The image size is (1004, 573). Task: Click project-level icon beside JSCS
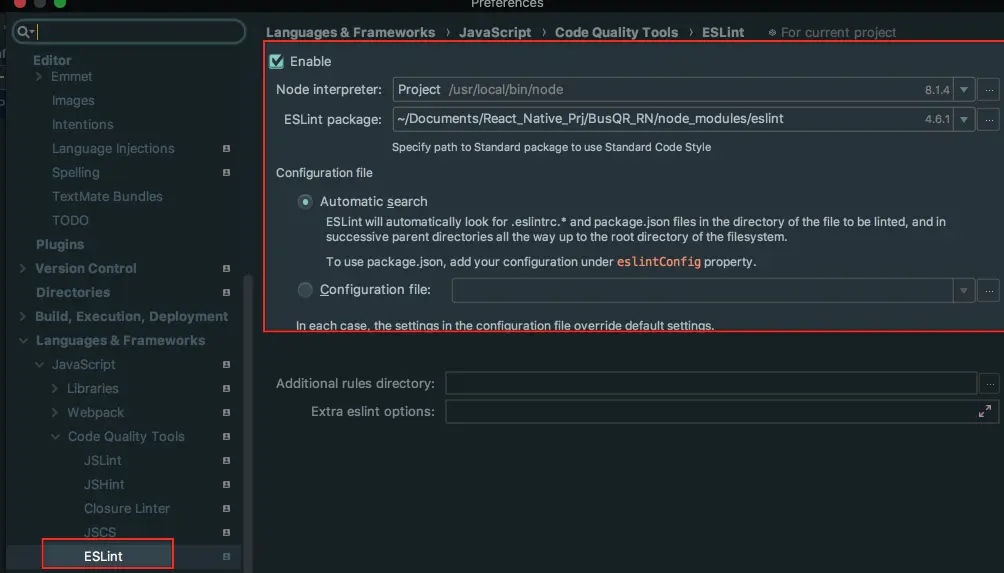pyautogui.click(x=226, y=533)
